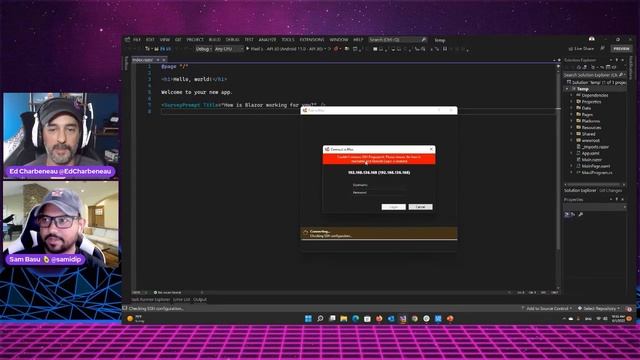
Task: Expand the Properties folder
Action: (571, 102)
